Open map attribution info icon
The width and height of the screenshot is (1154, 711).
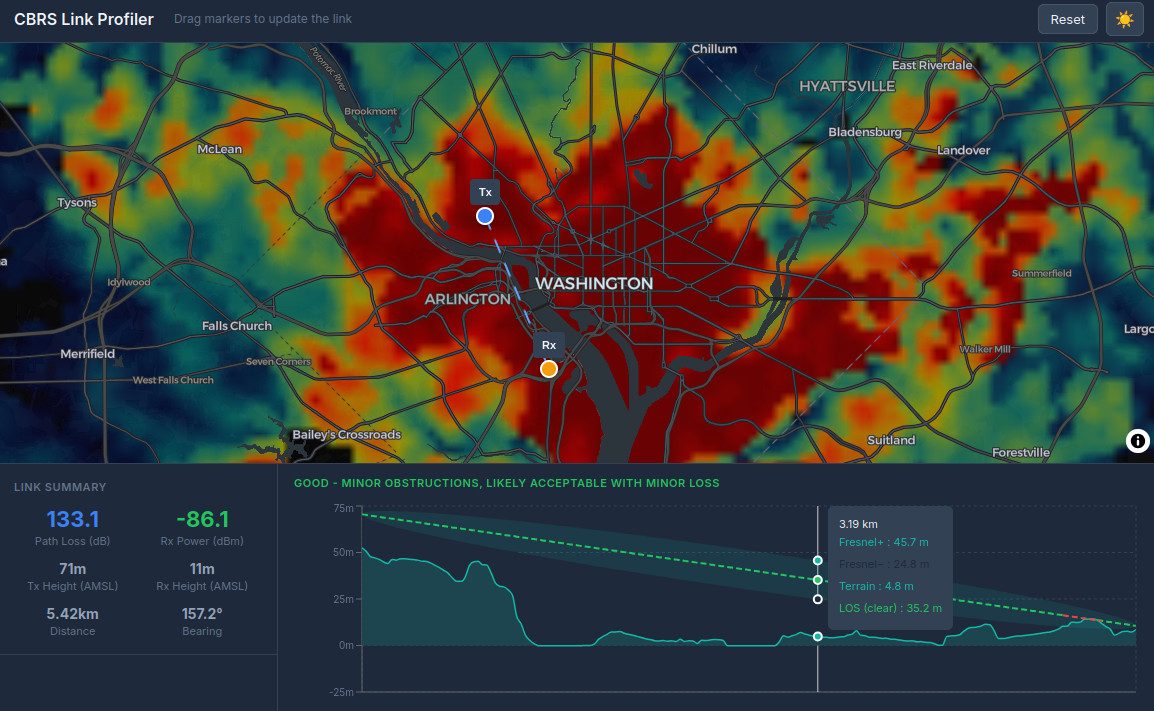tap(1137, 441)
